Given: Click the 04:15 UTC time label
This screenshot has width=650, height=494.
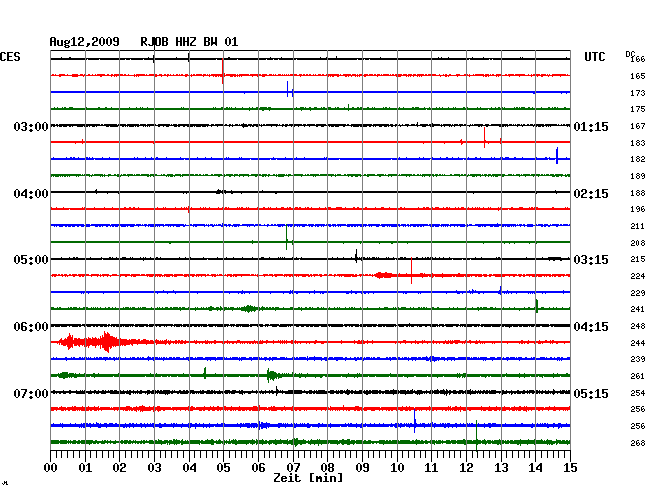Looking at the screenshot, I should [x=591, y=327].
